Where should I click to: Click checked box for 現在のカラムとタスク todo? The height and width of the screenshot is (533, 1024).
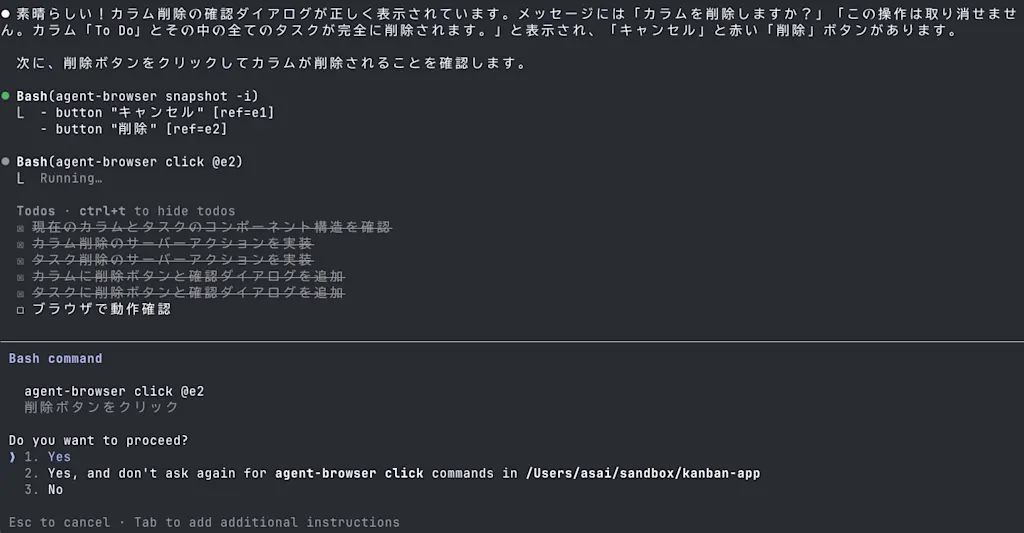tap(20, 228)
